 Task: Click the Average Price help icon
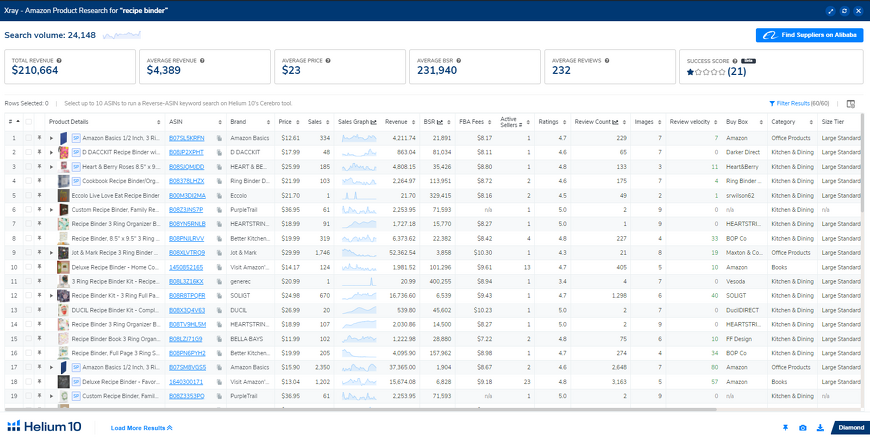[328, 60]
